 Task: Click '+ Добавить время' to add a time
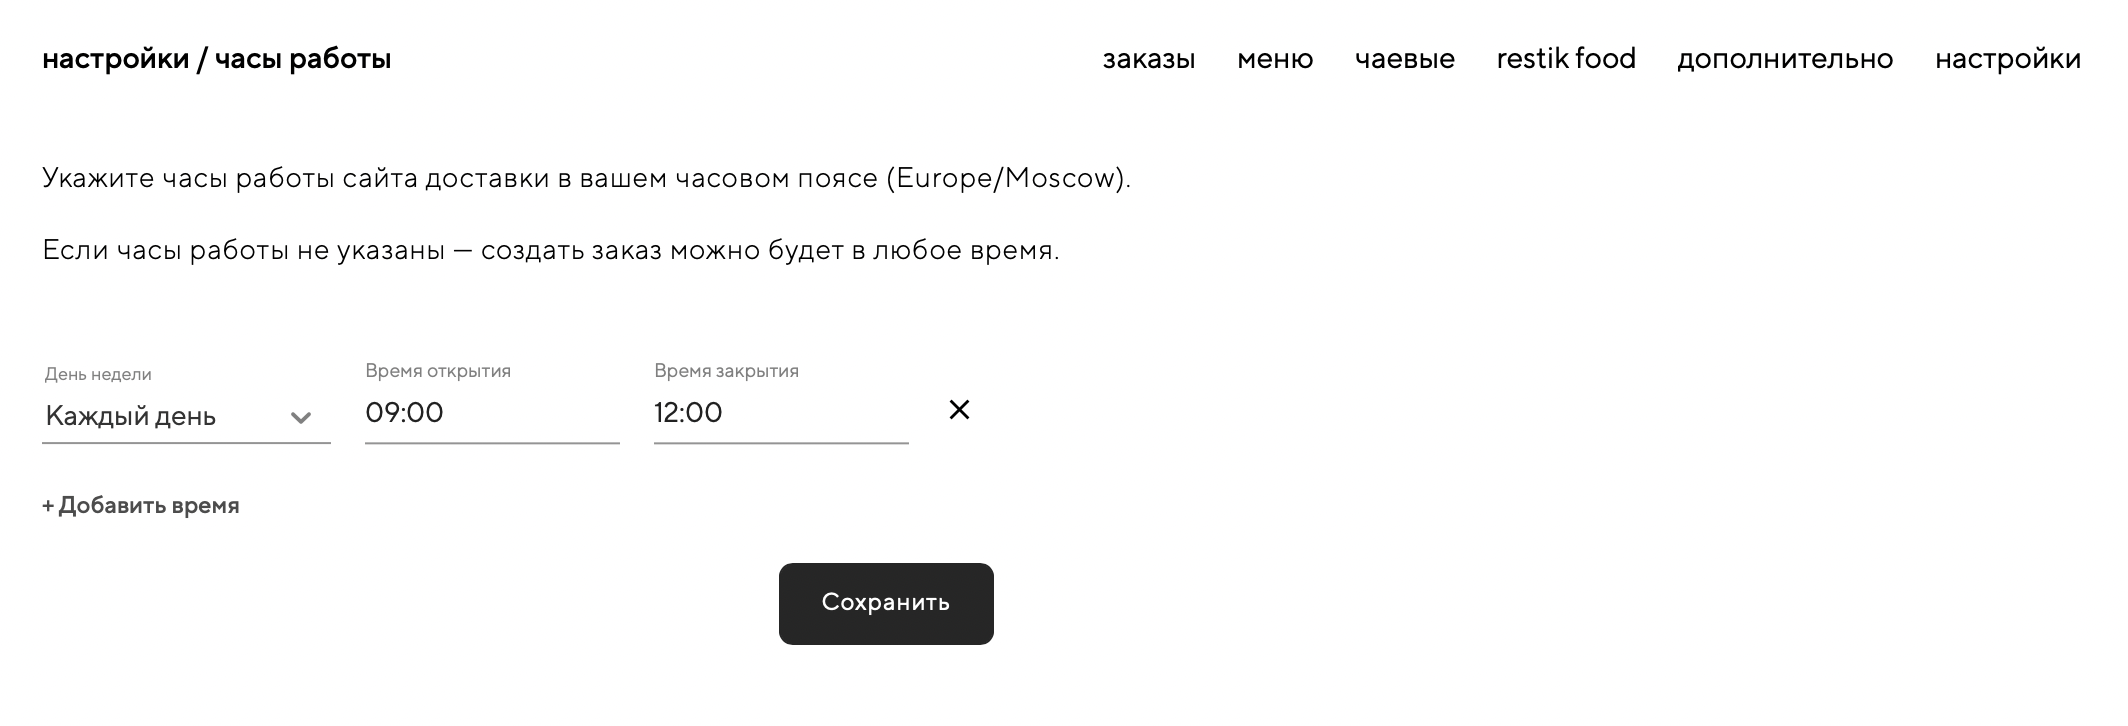click(141, 506)
